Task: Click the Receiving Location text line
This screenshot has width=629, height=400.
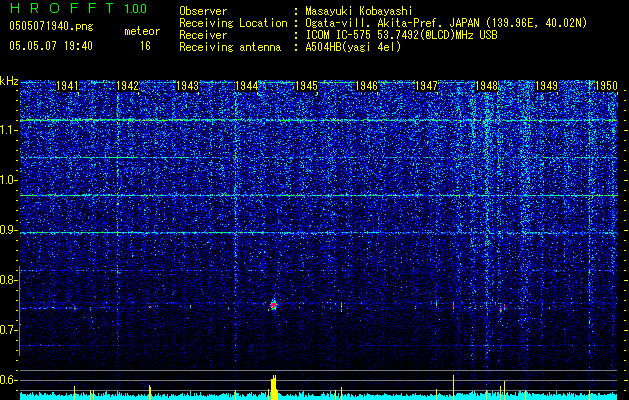Action: point(383,23)
